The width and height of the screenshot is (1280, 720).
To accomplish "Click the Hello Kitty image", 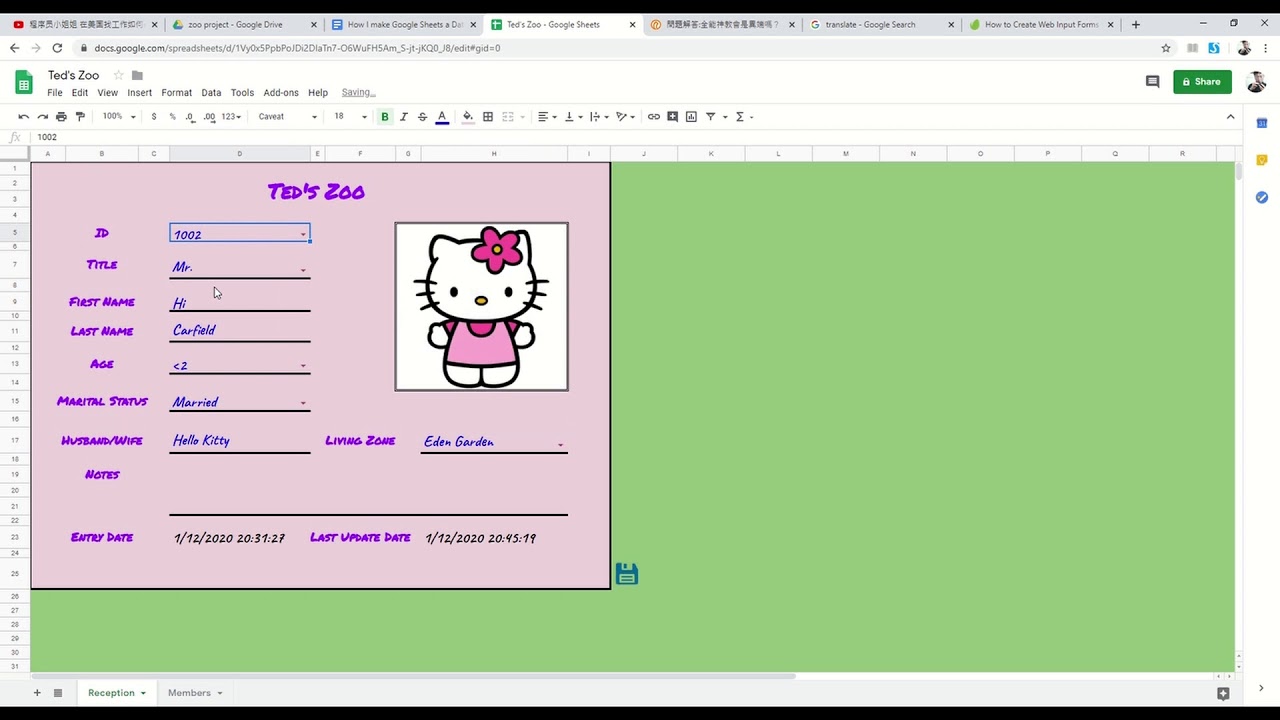I will (x=481, y=307).
